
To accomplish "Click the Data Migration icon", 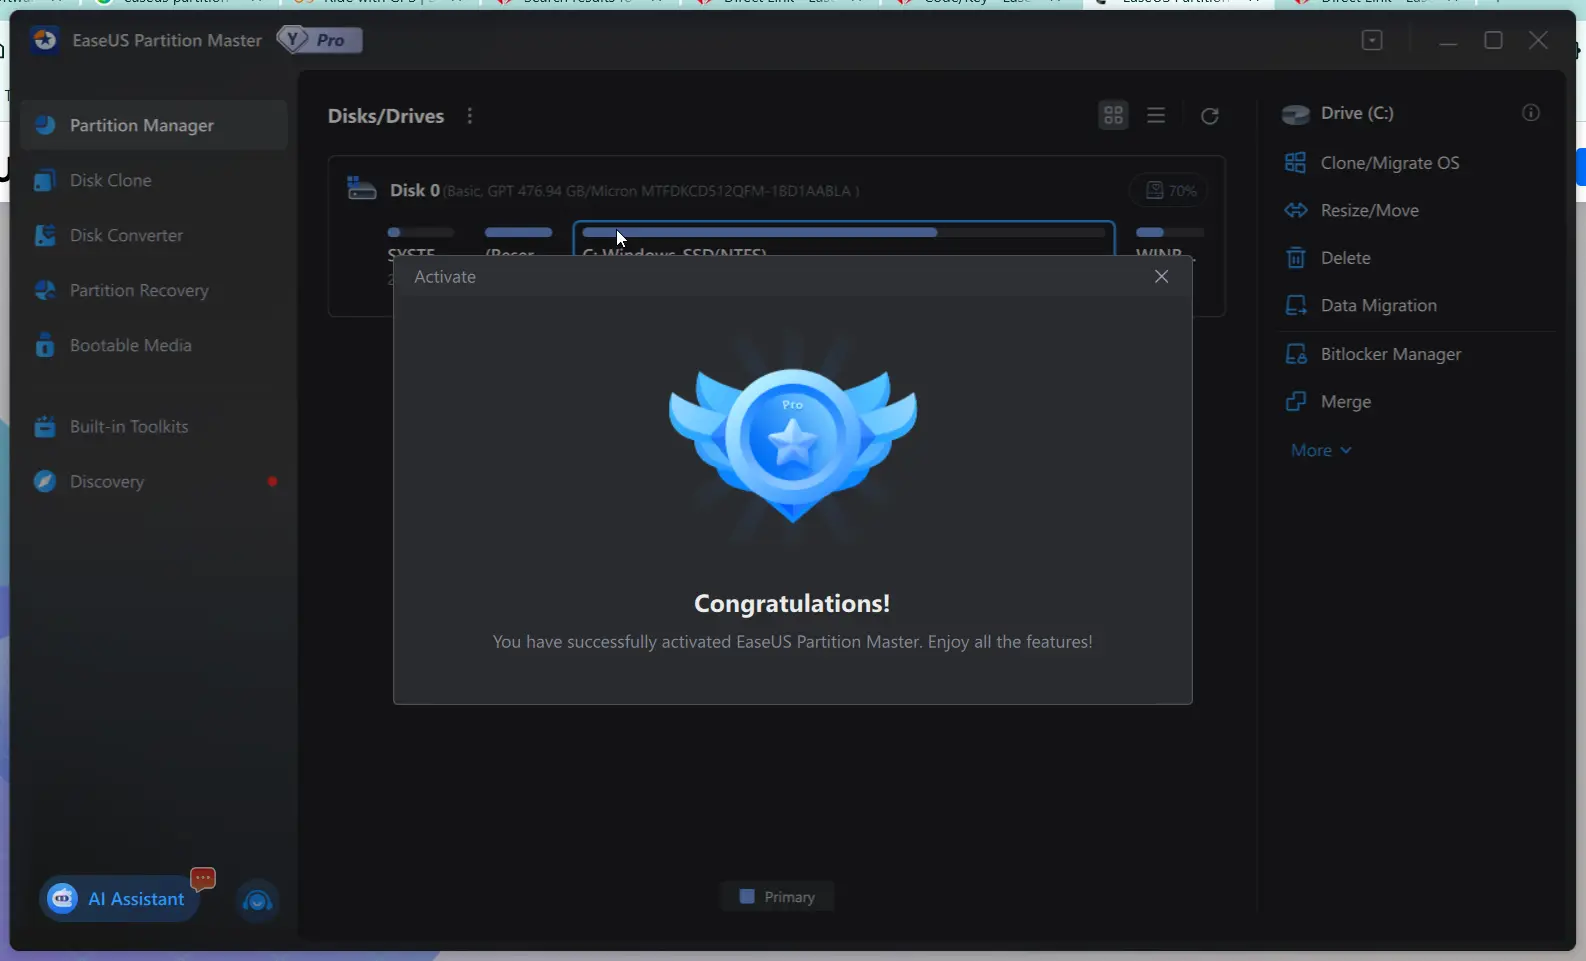I will click(x=1295, y=306).
